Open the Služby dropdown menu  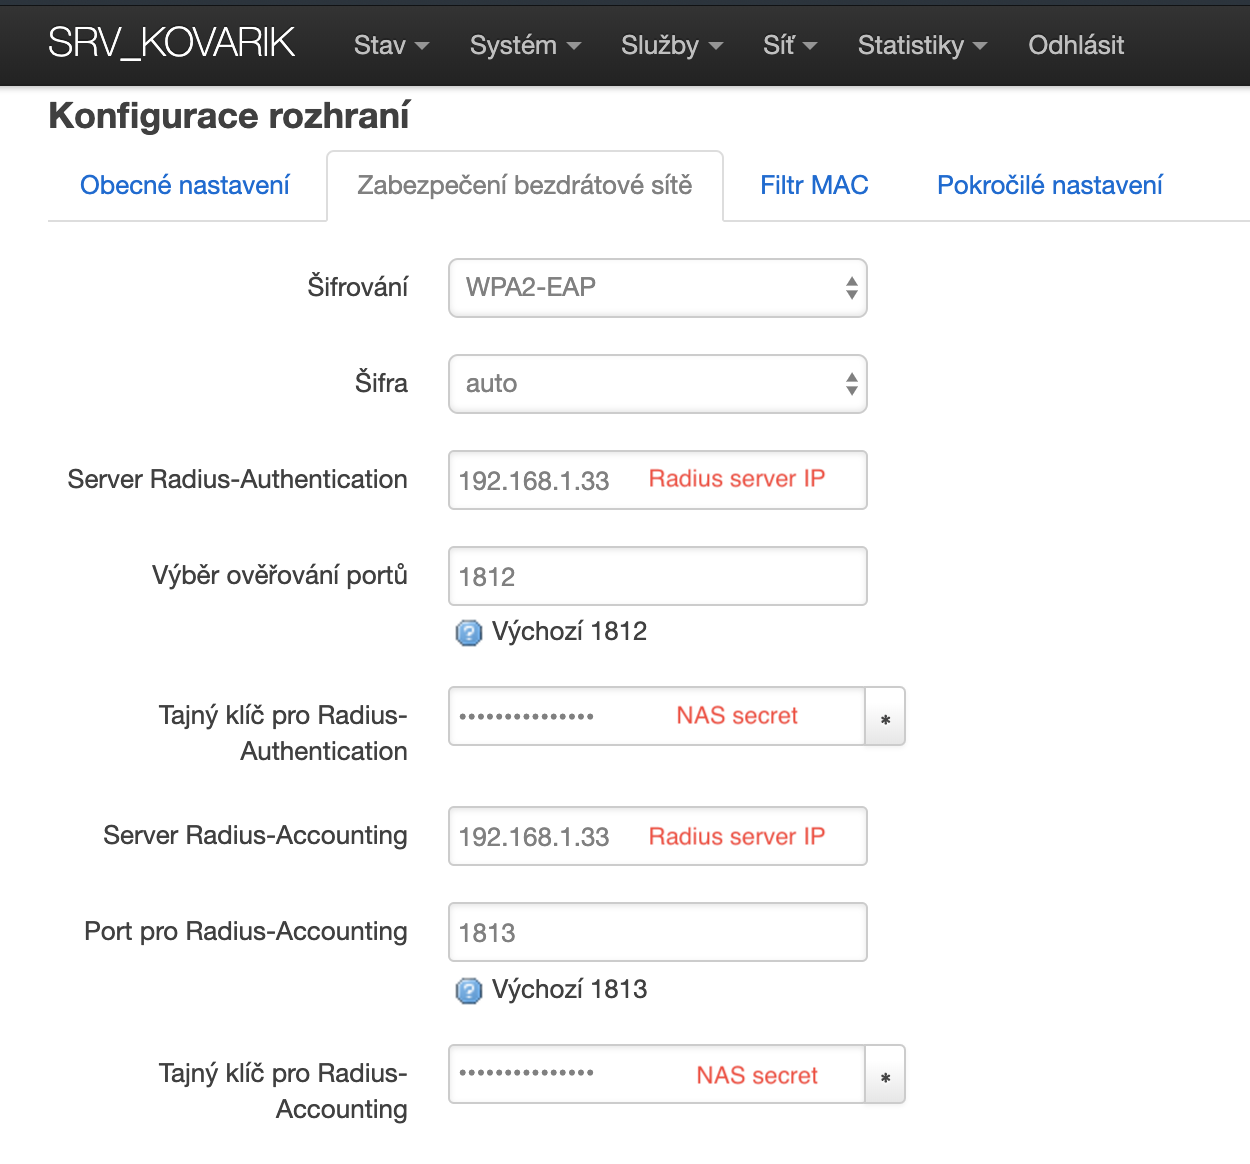(x=671, y=45)
